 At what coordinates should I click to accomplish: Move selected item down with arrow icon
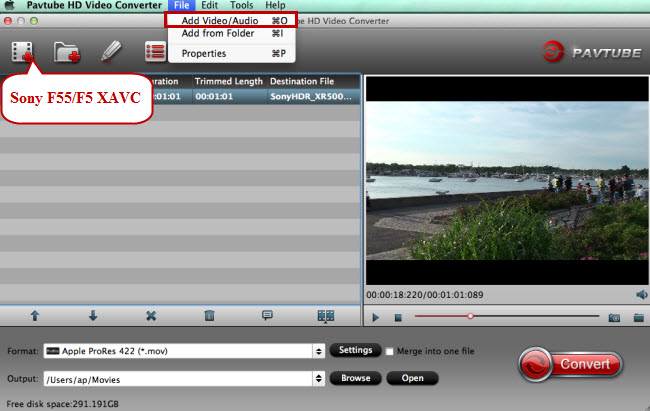93,316
